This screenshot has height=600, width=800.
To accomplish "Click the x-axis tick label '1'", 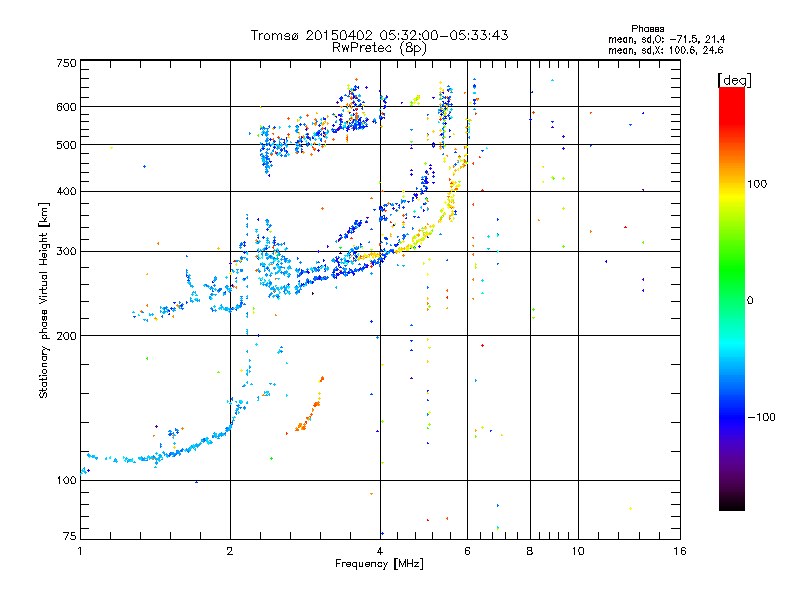I will 80,551.
